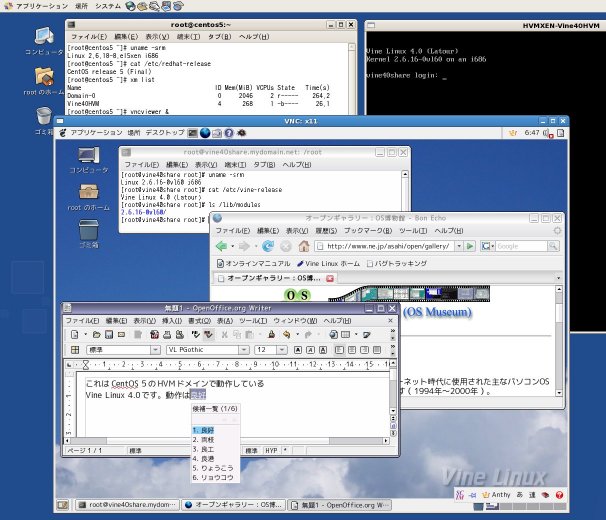Screen dimensions: 606x520
Task: Open paragraph style dropdown showing 標準
Action: pos(155,350)
